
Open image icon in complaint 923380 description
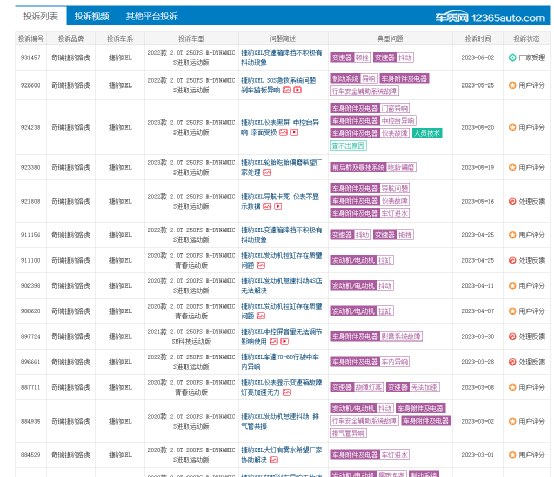[267, 172]
